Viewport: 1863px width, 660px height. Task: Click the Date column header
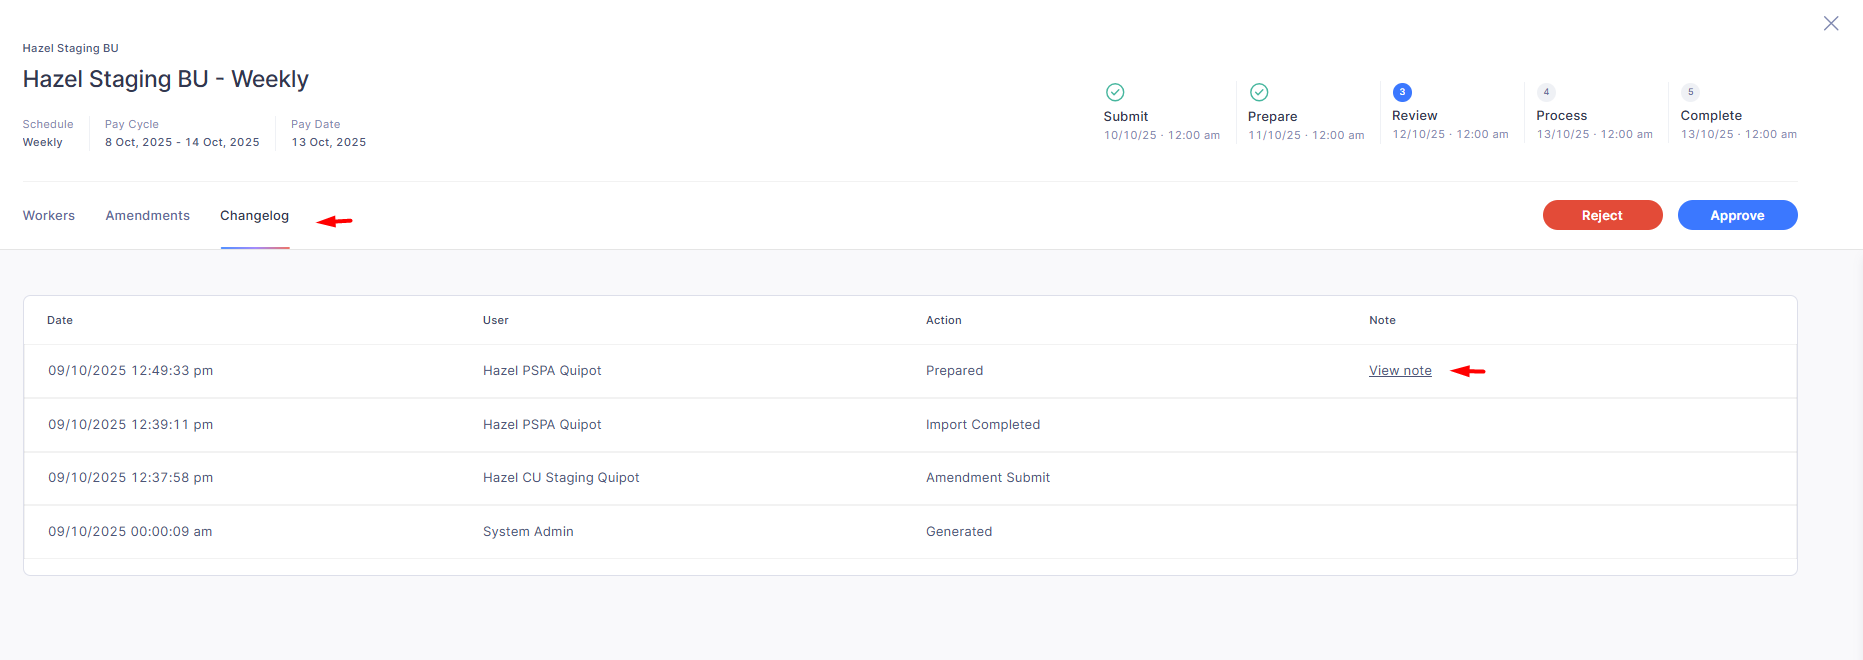[x=60, y=321]
